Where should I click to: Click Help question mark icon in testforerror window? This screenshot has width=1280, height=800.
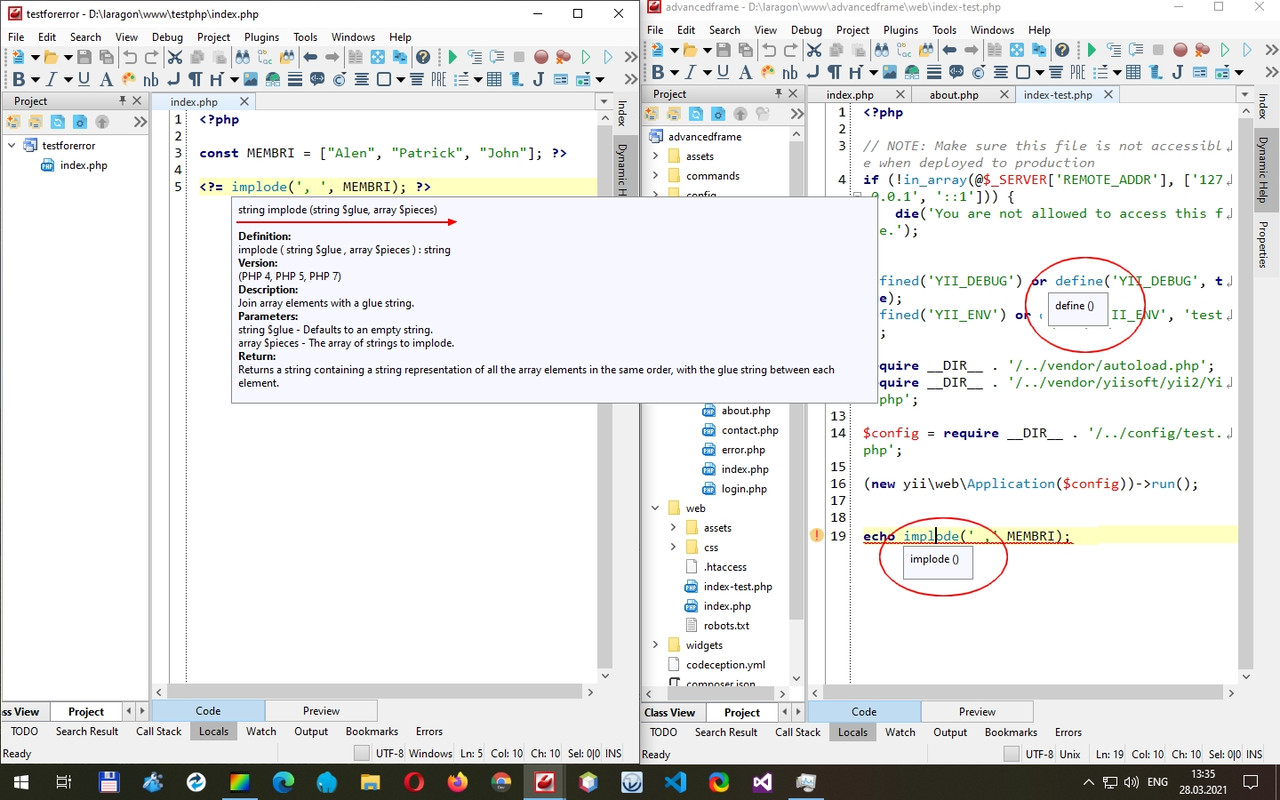tap(423, 57)
